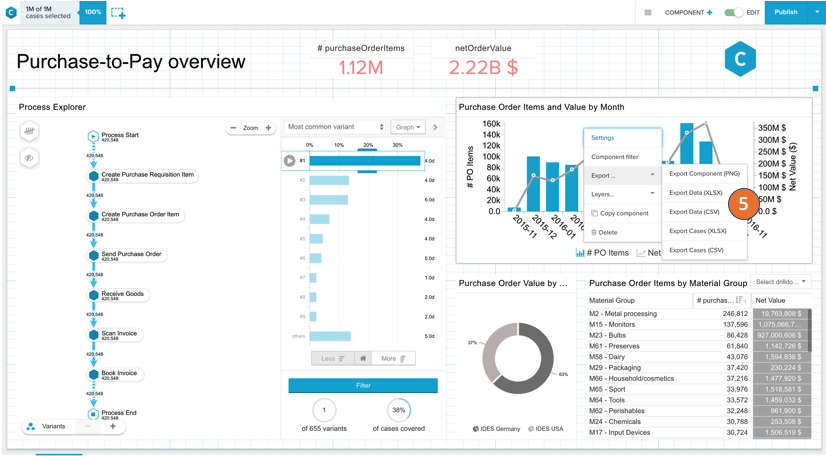Zoom in with the plus button near Zoom
826x456 pixels.
coord(268,128)
